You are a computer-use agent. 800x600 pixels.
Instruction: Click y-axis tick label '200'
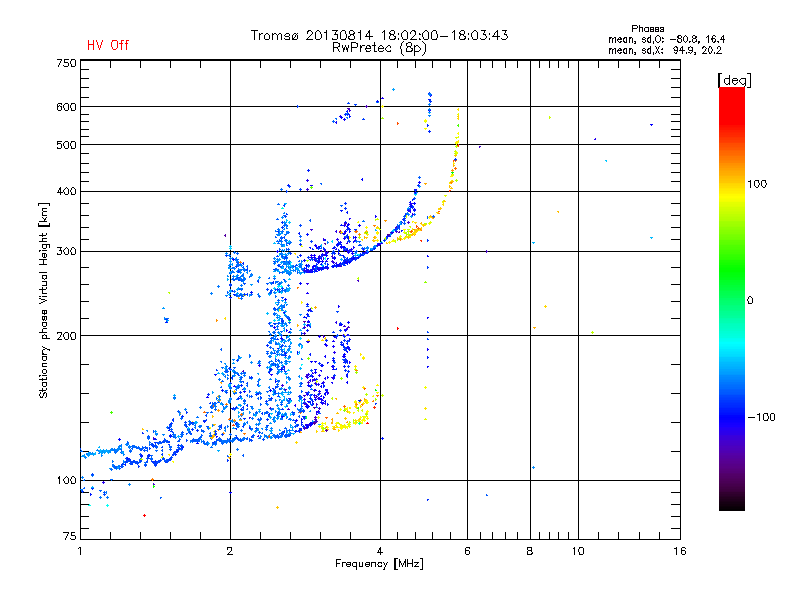[x=66, y=336]
